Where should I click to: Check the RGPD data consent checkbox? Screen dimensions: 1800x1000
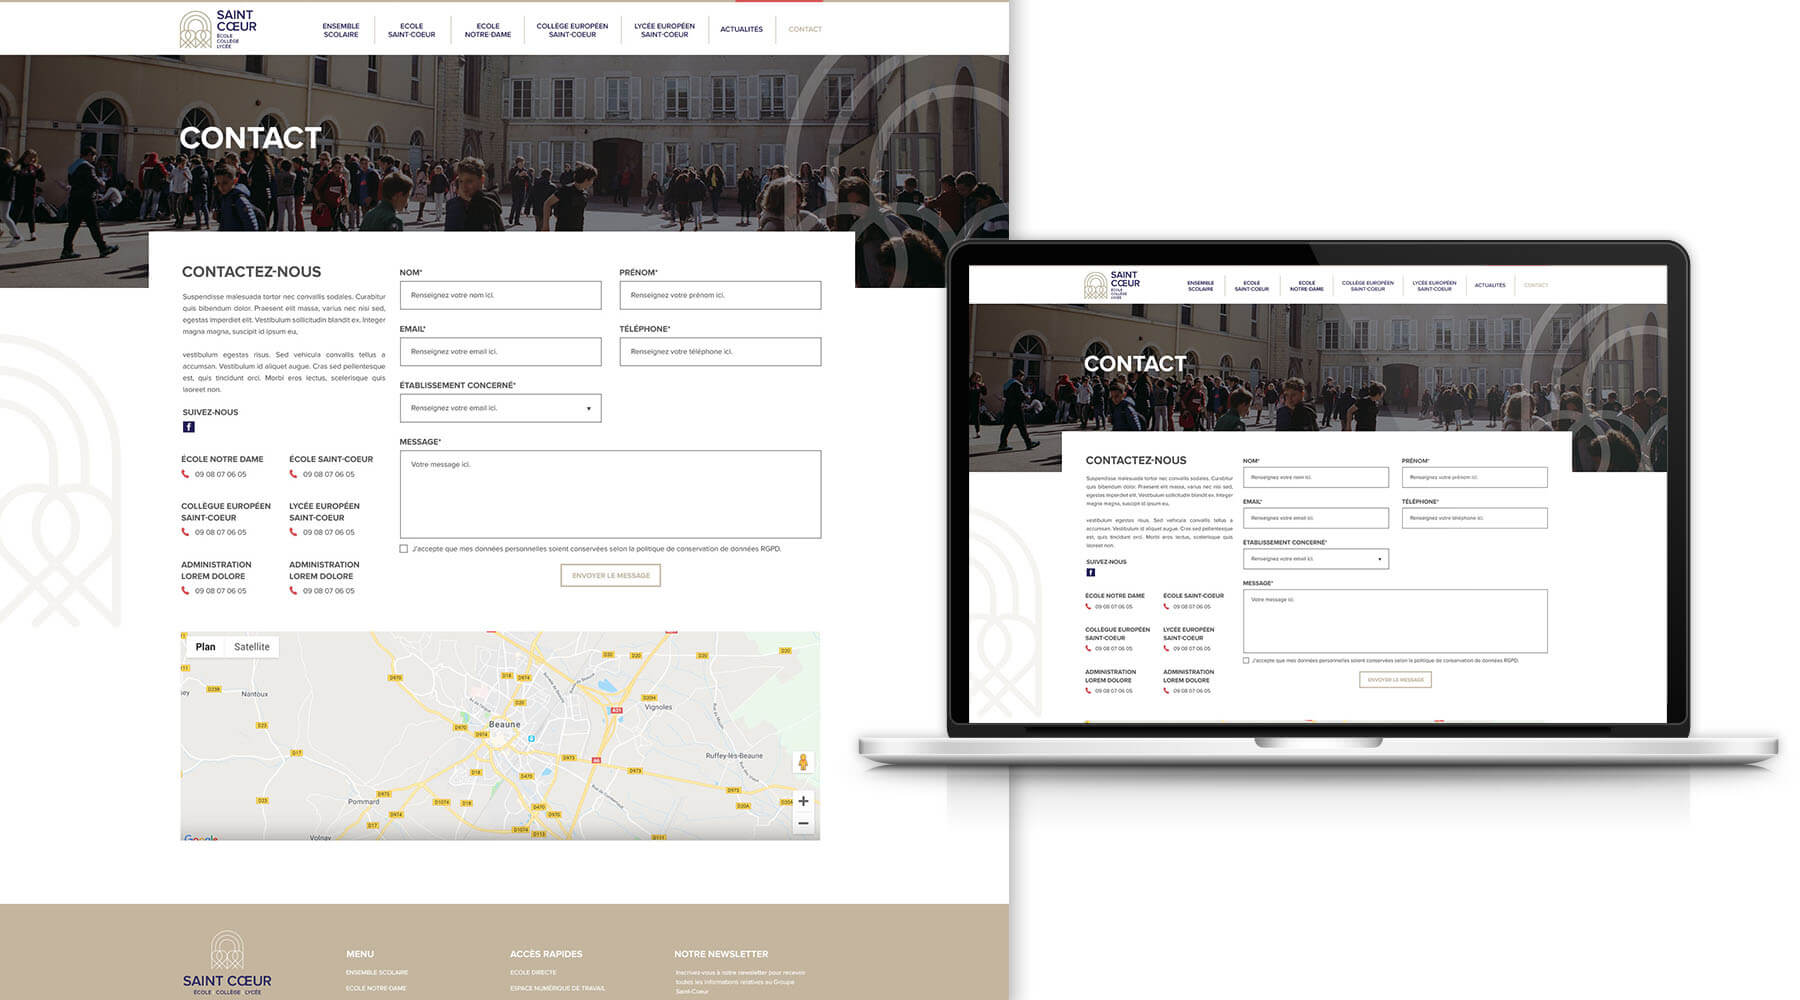pos(402,547)
